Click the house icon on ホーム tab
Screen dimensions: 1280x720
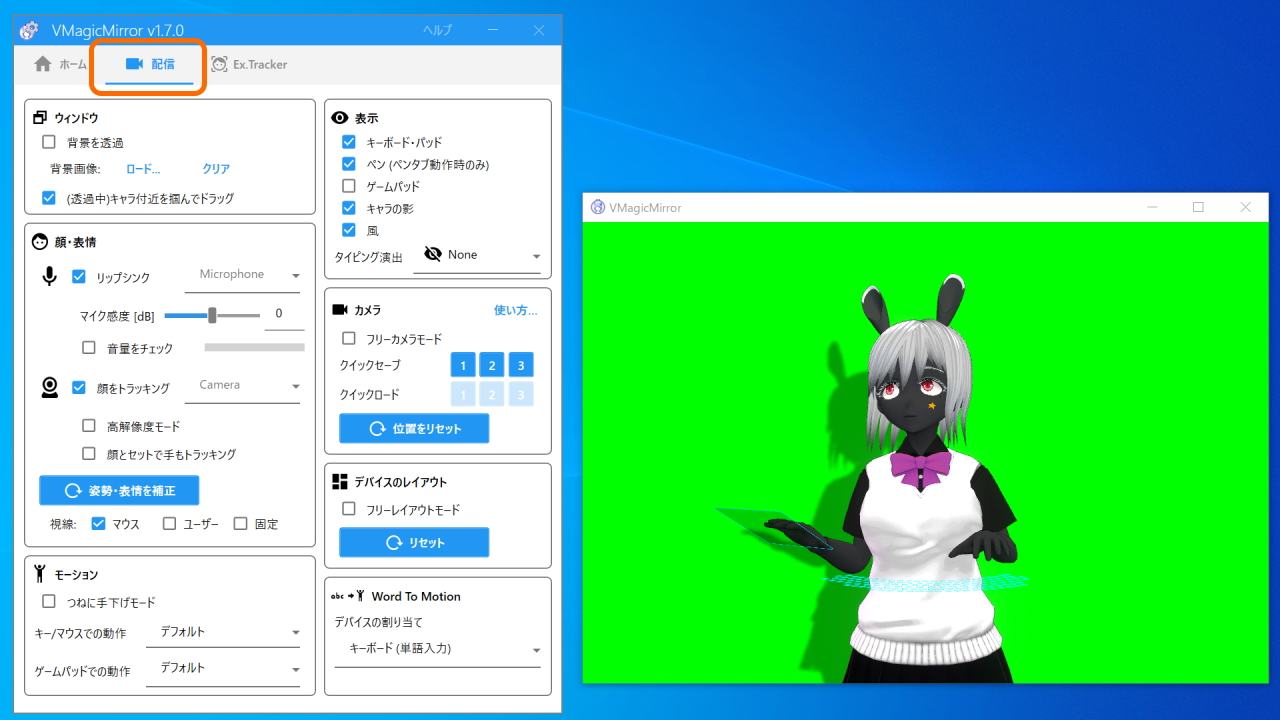[x=42, y=64]
